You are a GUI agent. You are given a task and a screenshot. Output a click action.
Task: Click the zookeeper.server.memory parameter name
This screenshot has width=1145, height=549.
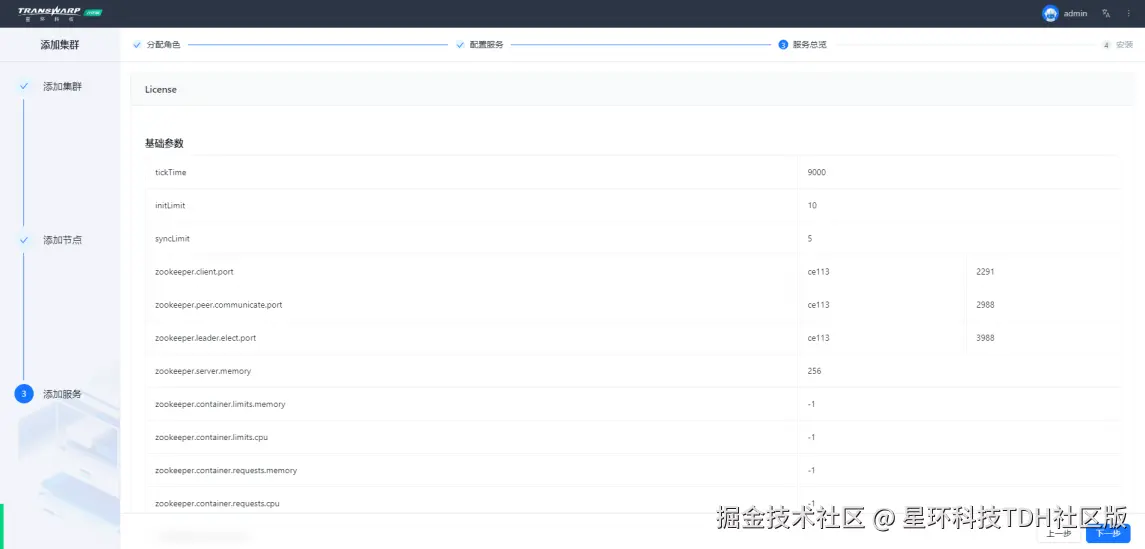(203, 371)
